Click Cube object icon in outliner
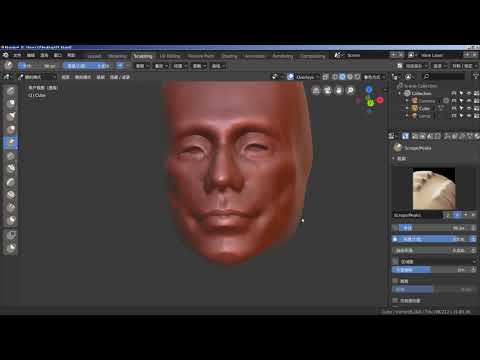This screenshot has width=480, height=360. (415, 108)
